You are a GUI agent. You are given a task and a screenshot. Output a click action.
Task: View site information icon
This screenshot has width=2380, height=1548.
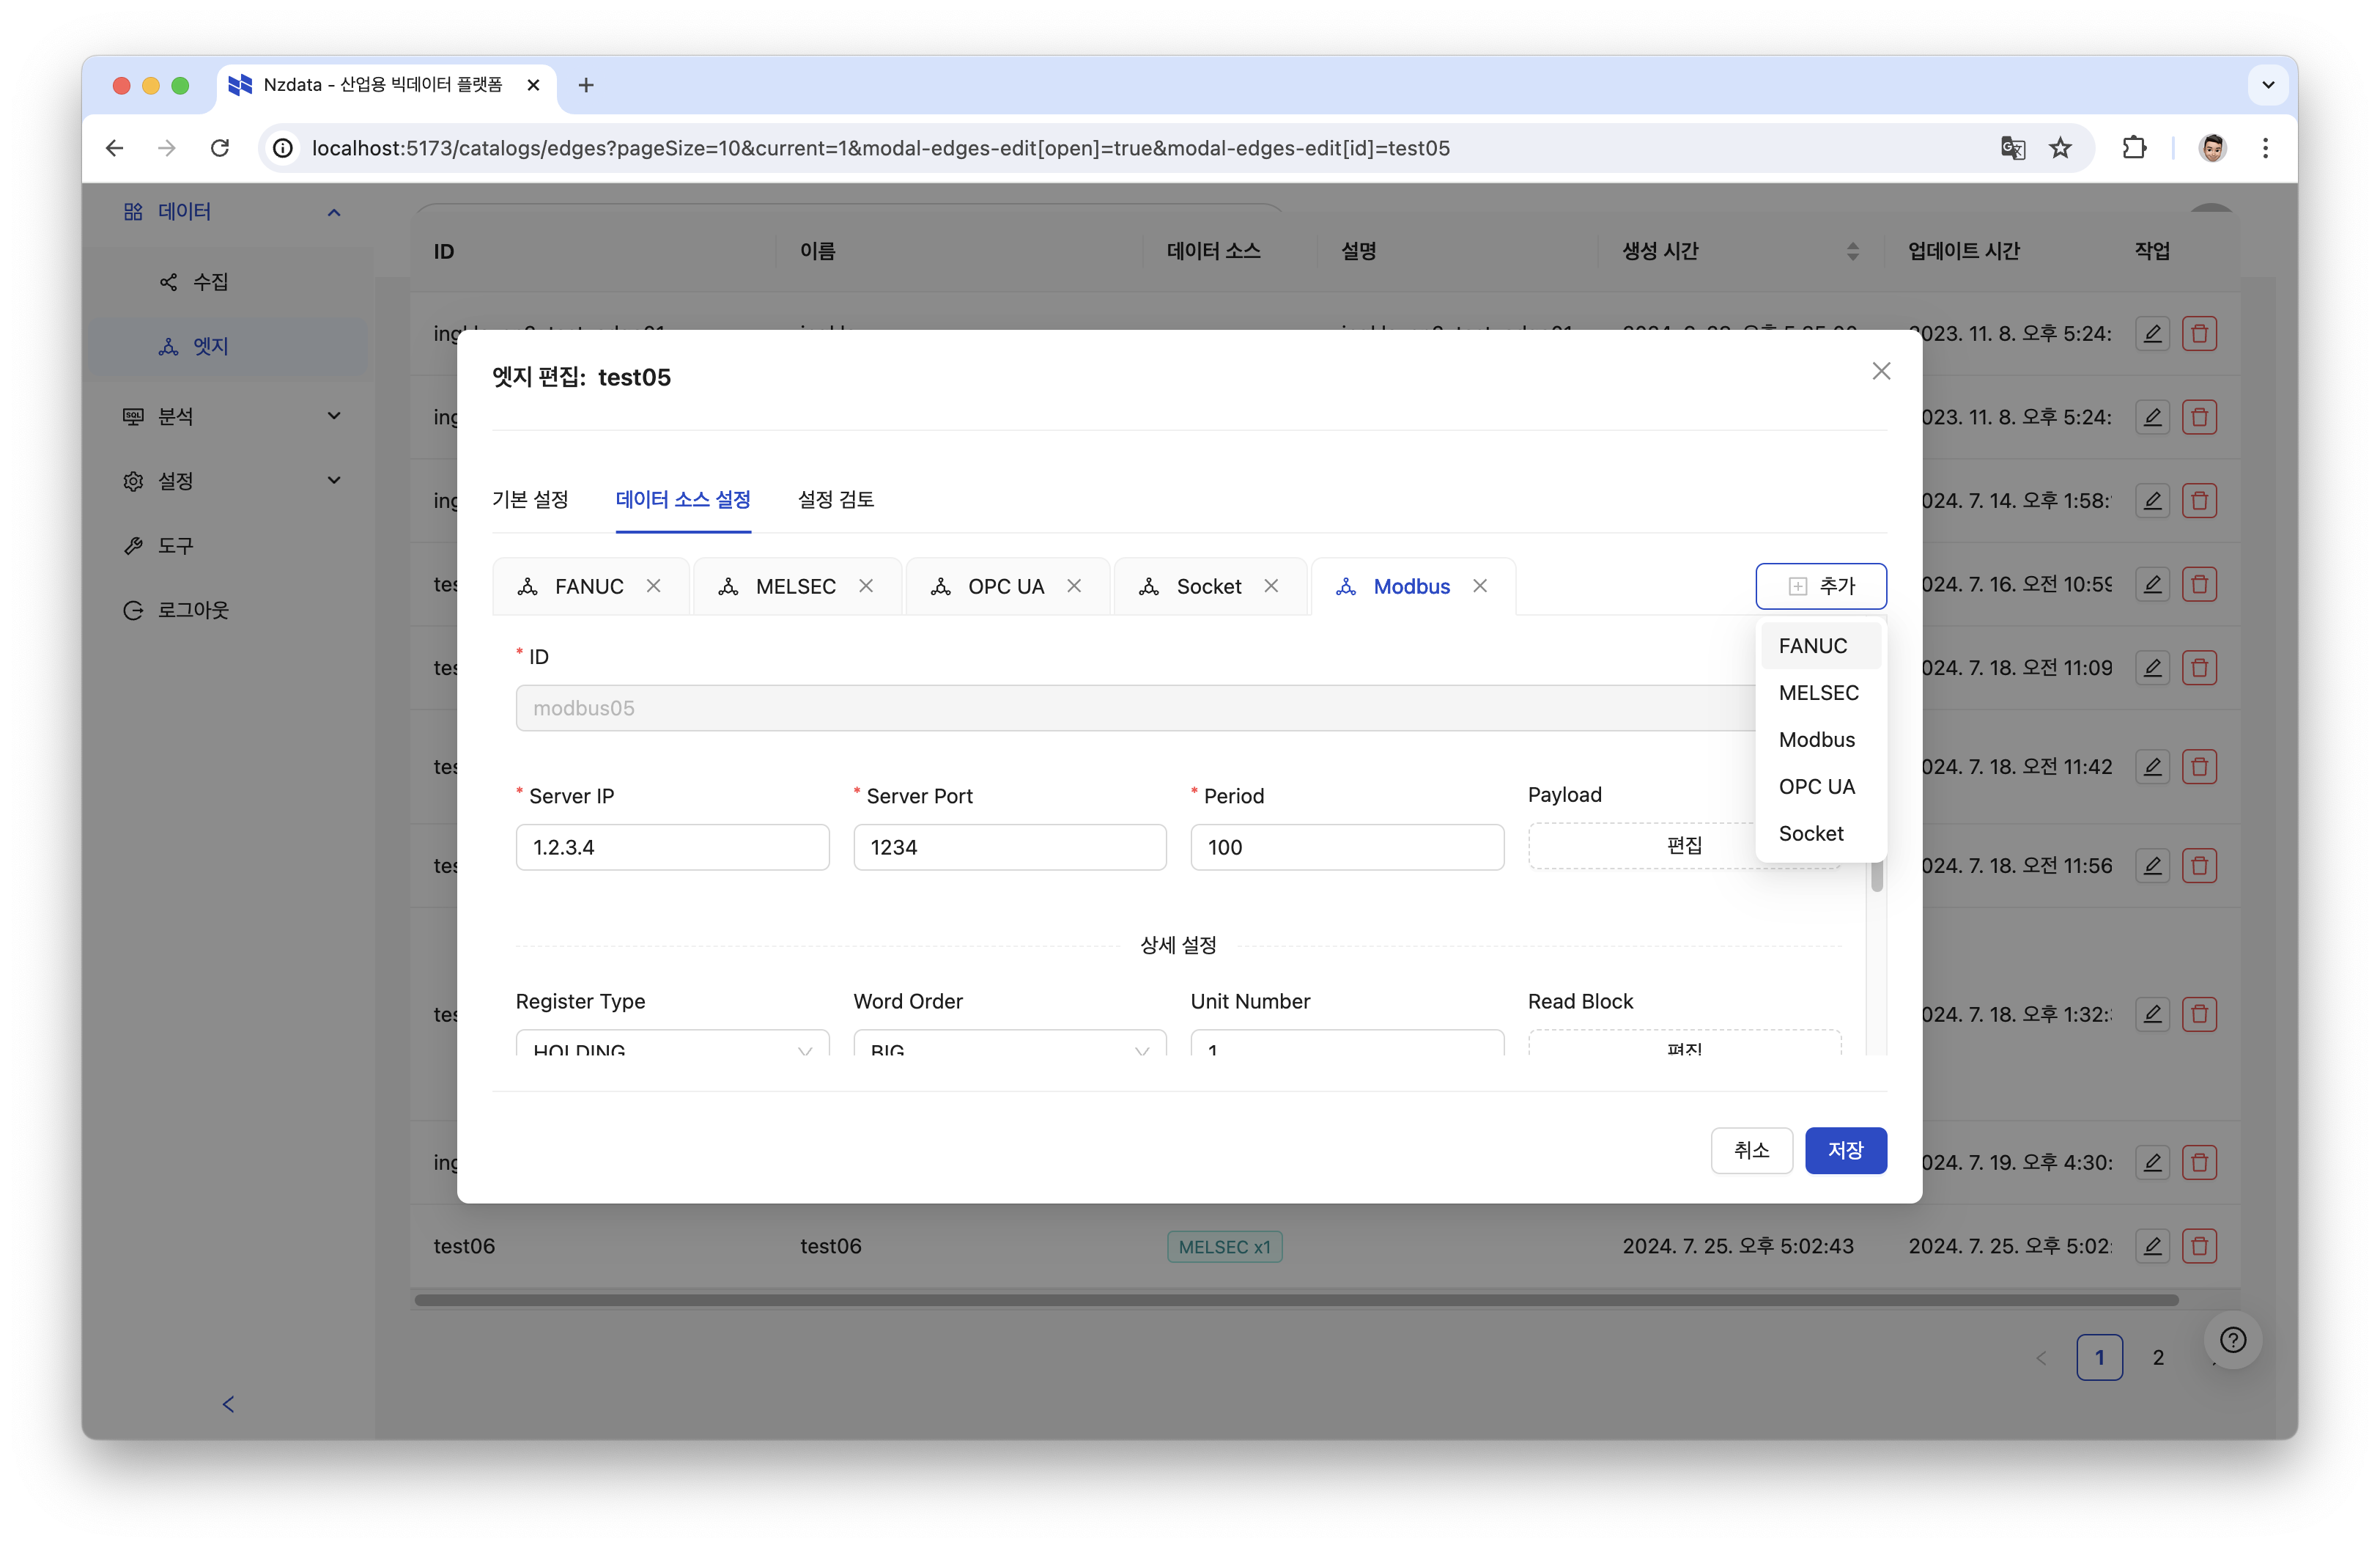[x=284, y=148]
